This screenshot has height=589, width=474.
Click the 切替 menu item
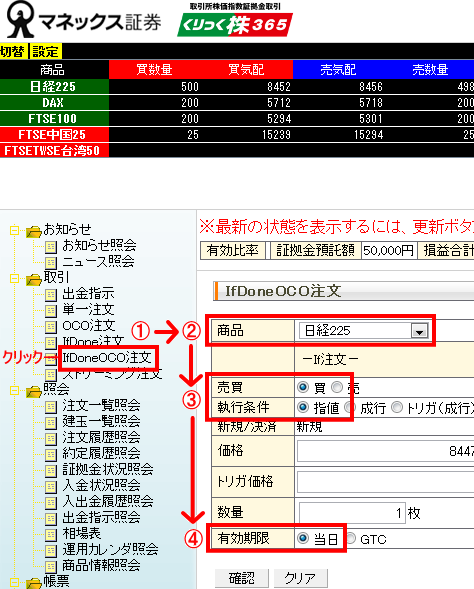(13, 51)
